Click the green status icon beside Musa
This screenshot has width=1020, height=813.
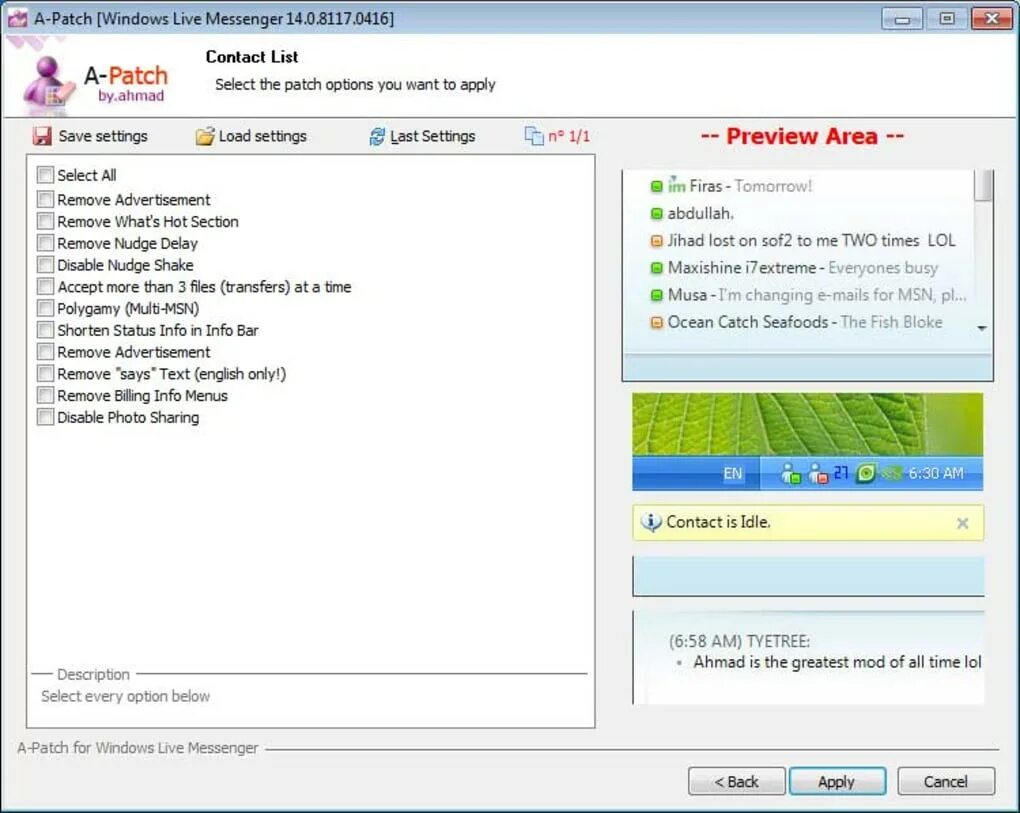(656, 295)
